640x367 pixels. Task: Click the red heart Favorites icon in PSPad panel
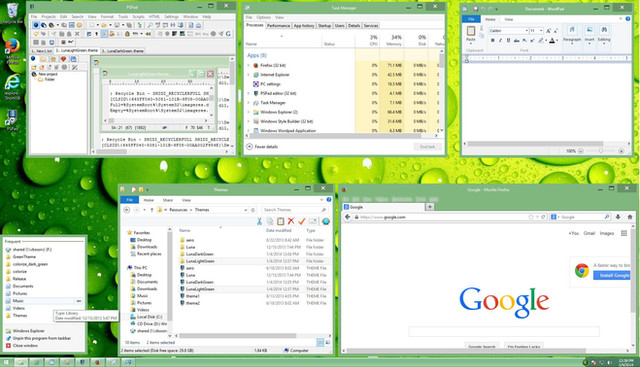tap(63, 59)
